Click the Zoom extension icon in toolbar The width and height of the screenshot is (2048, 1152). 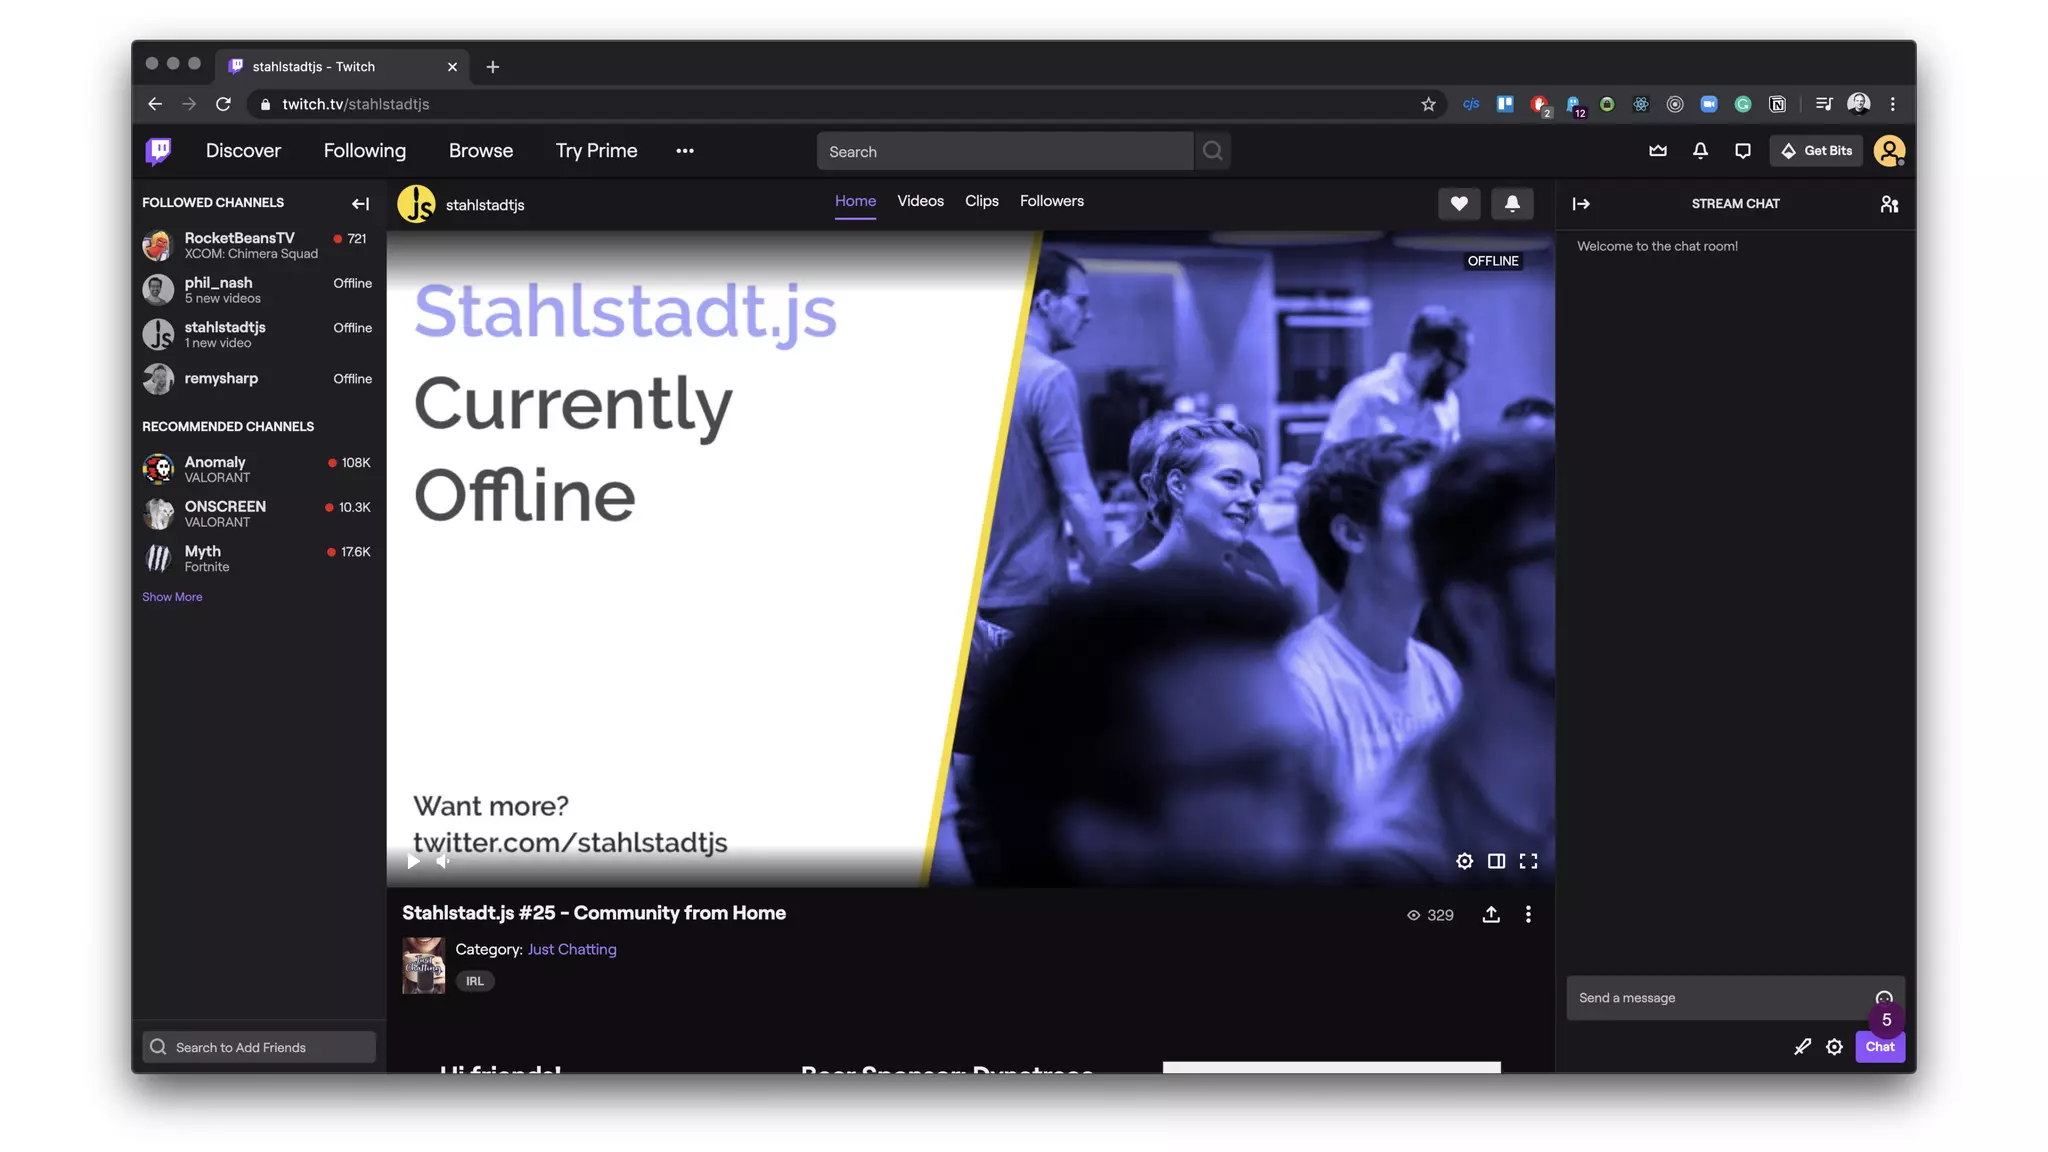pos(1709,104)
